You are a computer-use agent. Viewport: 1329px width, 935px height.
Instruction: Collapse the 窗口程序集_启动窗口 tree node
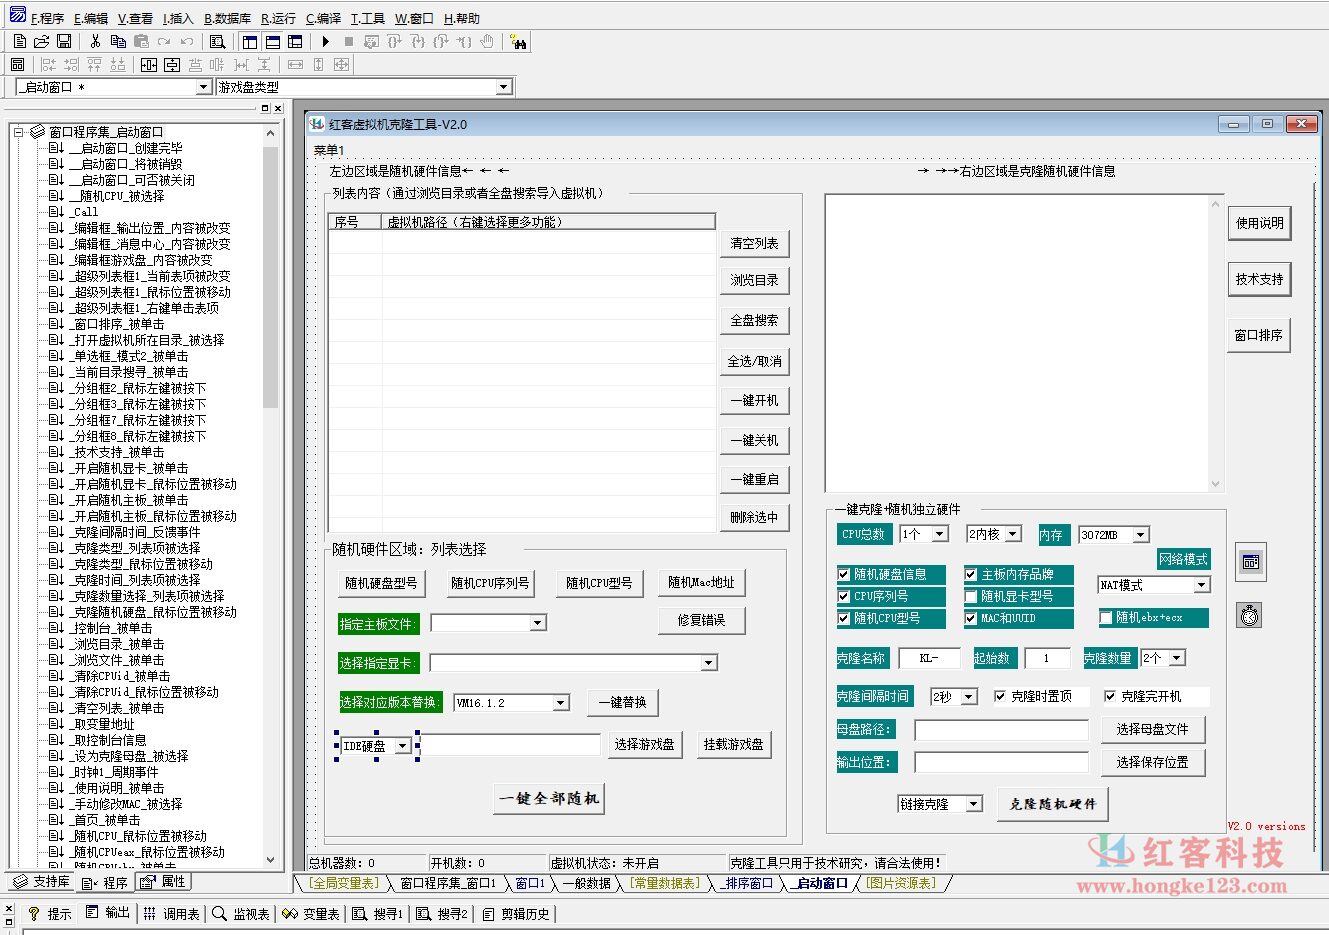[x=18, y=132]
